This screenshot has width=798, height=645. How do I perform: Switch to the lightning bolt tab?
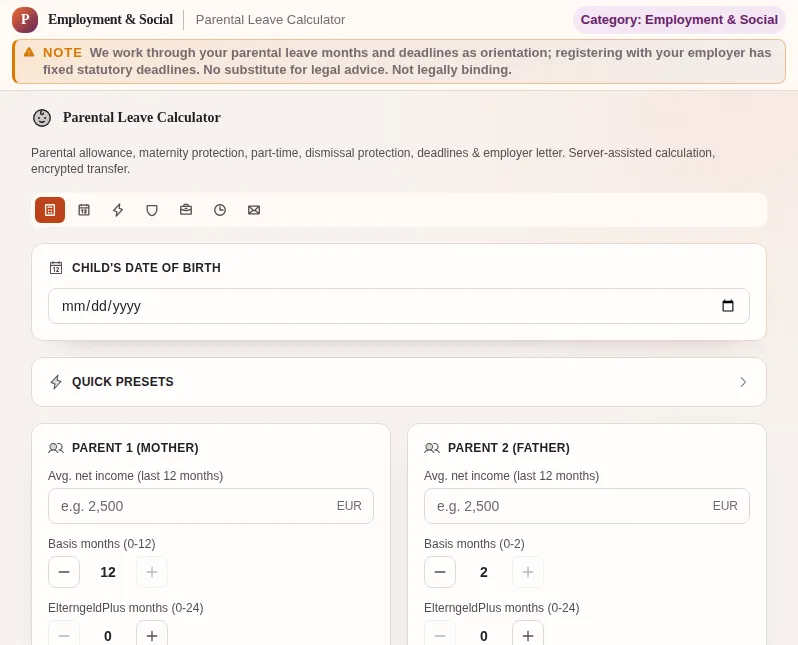pyautogui.click(x=118, y=210)
